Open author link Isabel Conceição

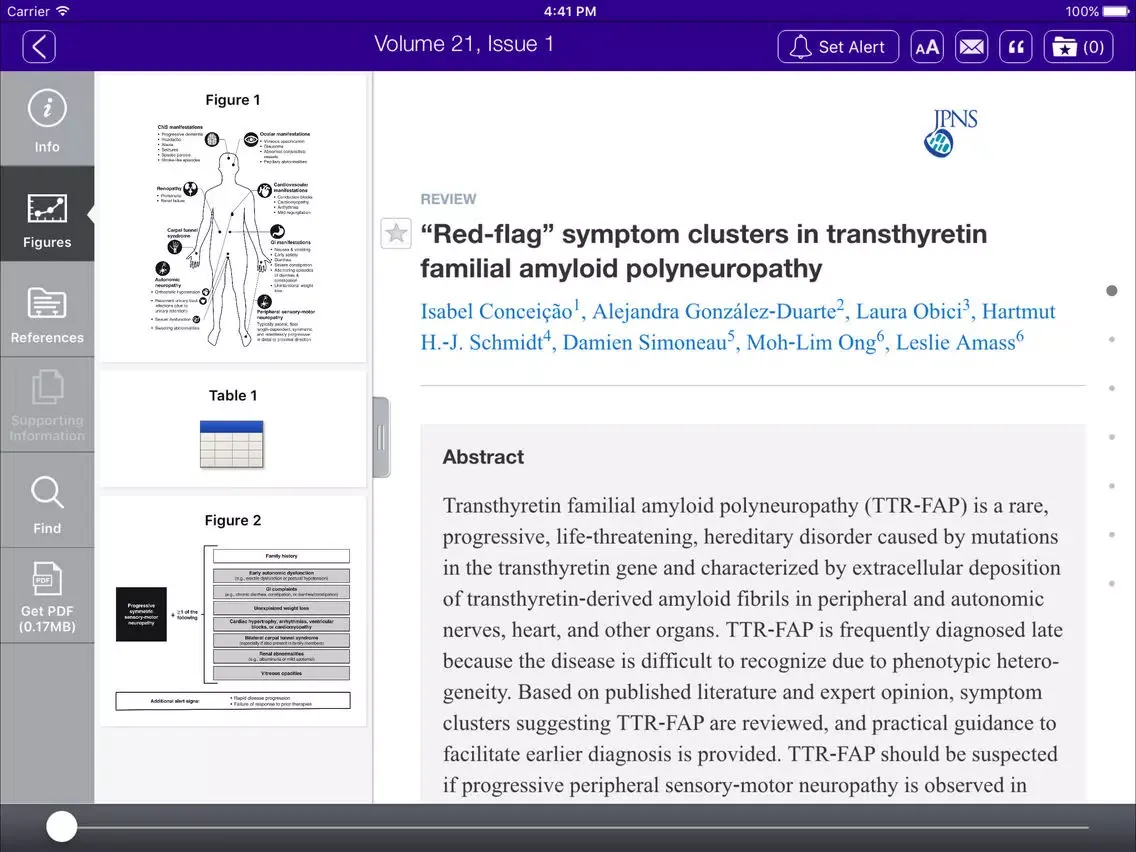coord(497,311)
